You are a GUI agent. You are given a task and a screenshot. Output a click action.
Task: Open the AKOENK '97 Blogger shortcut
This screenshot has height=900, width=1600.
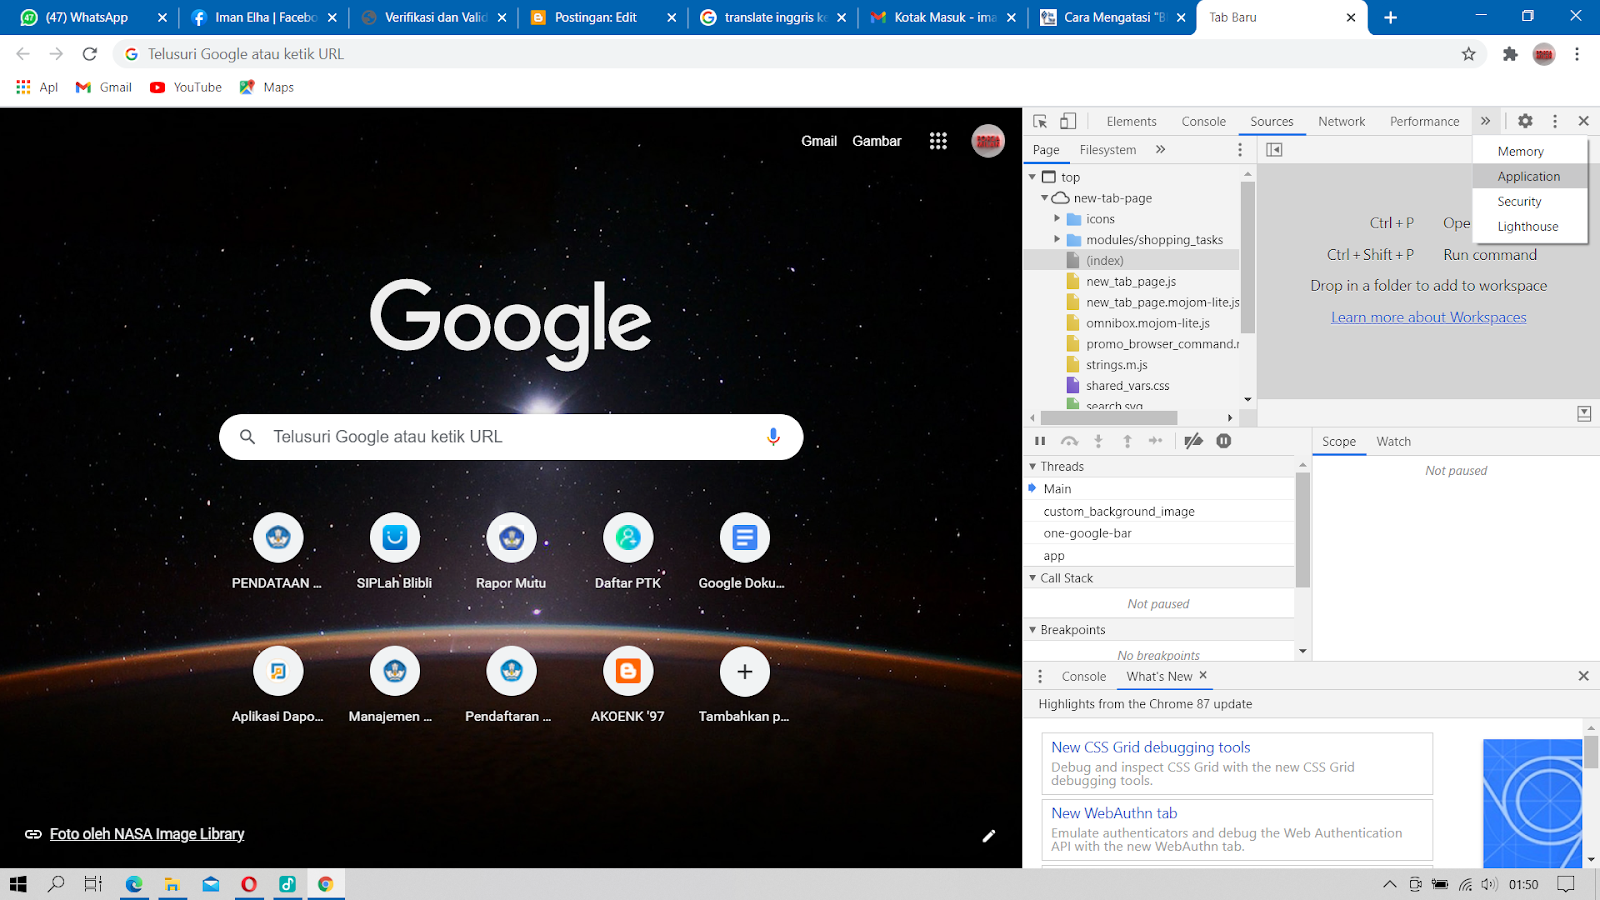(x=628, y=684)
